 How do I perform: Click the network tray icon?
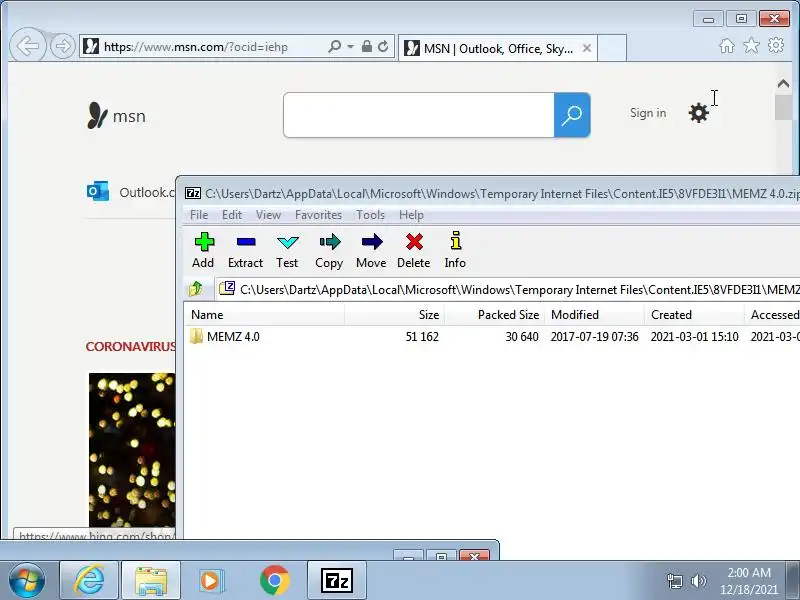click(675, 581)
